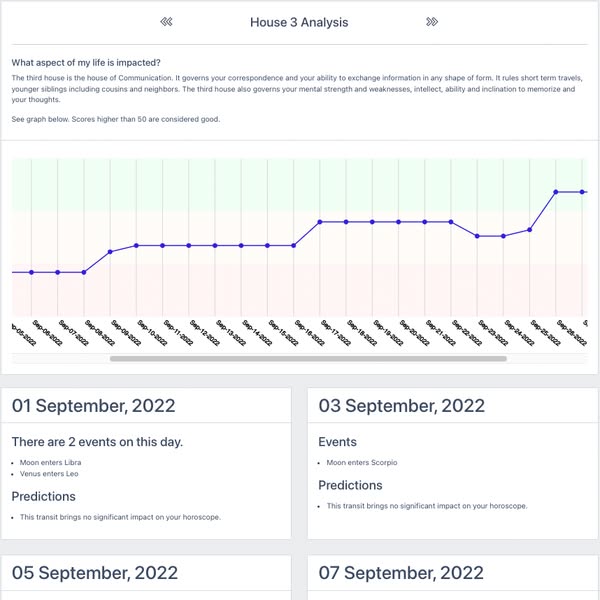This screenshot has width=600, height=600.
Task: Select the Sep-23-2022 chart point
Action: pos(477,236)
